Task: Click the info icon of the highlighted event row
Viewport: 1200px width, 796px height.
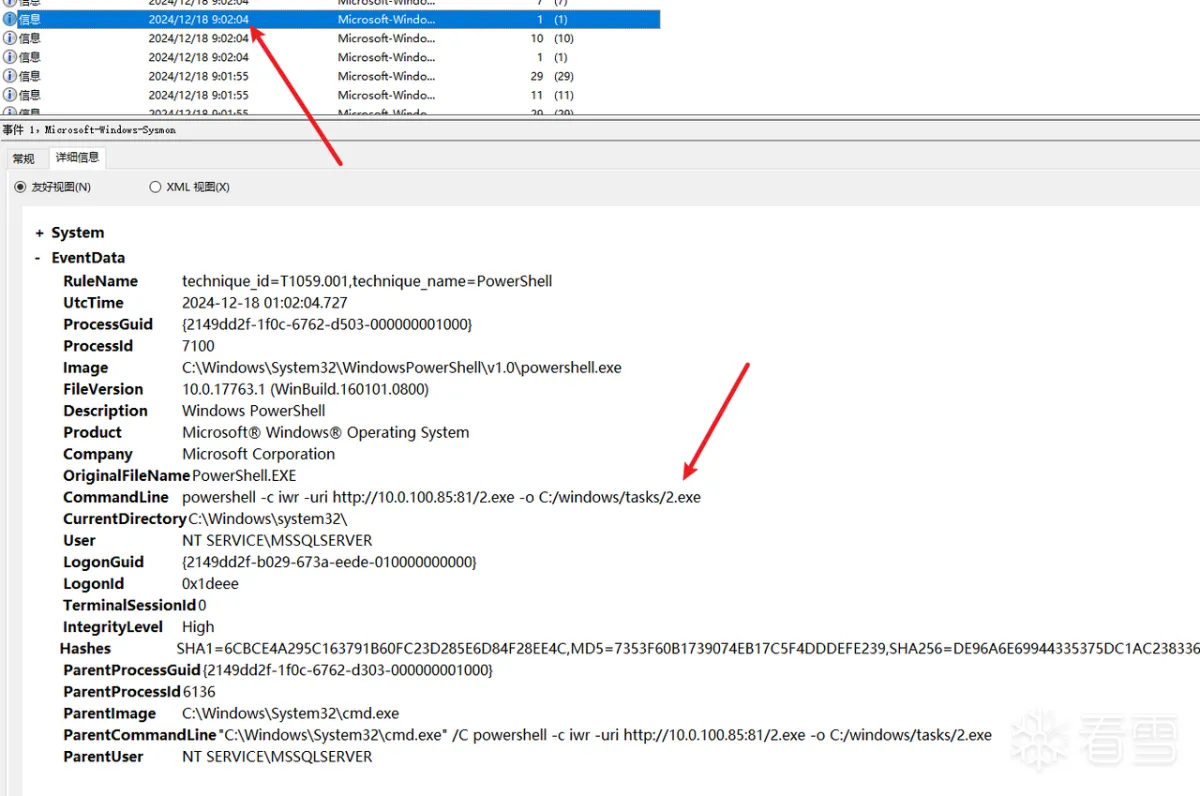Action: pos(10,19)
